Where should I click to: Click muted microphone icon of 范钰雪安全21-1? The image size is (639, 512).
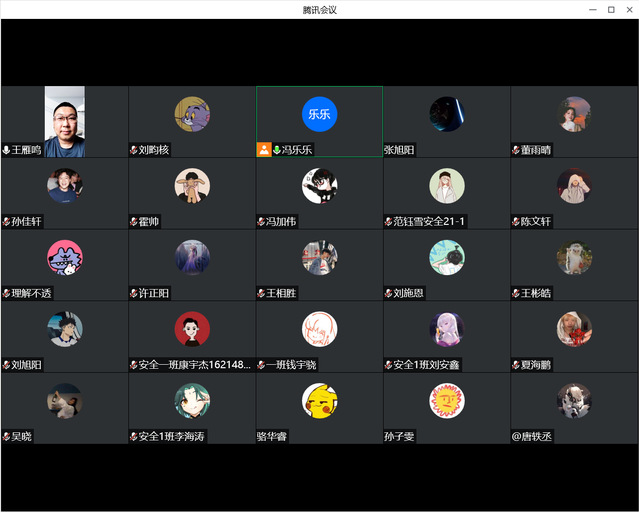tap(389, 222)
